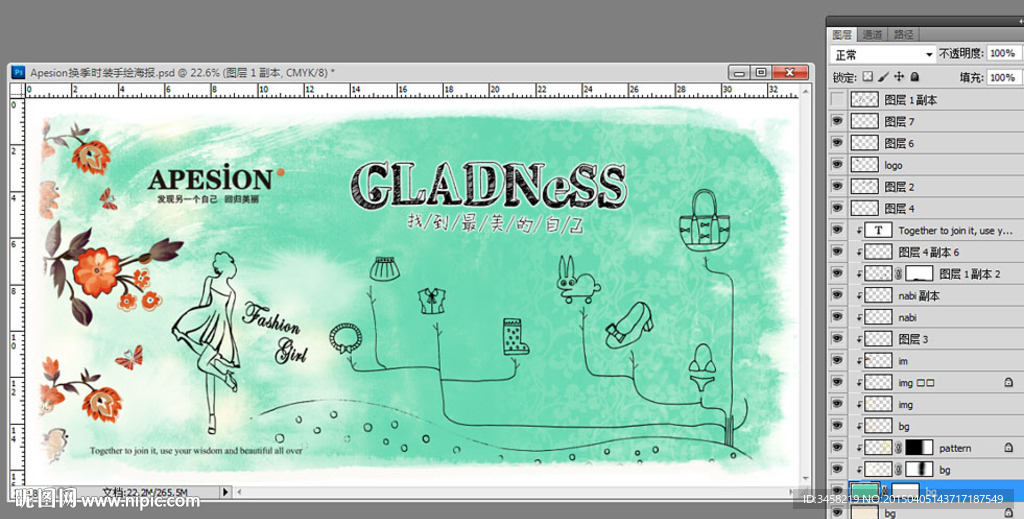This screenshot has width=1024, height=519.
Task: Show the hidden 图层 1 副本 layer
Action: click(x=837, y=99)
